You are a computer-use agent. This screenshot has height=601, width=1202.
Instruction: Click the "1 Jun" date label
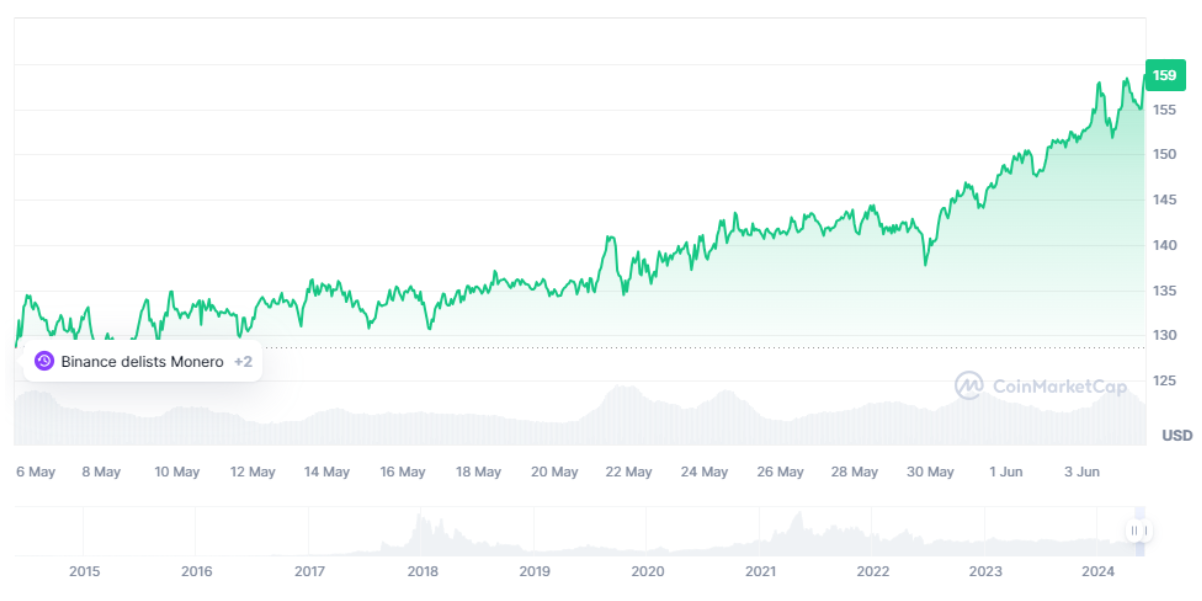(x=1006, y=472)
